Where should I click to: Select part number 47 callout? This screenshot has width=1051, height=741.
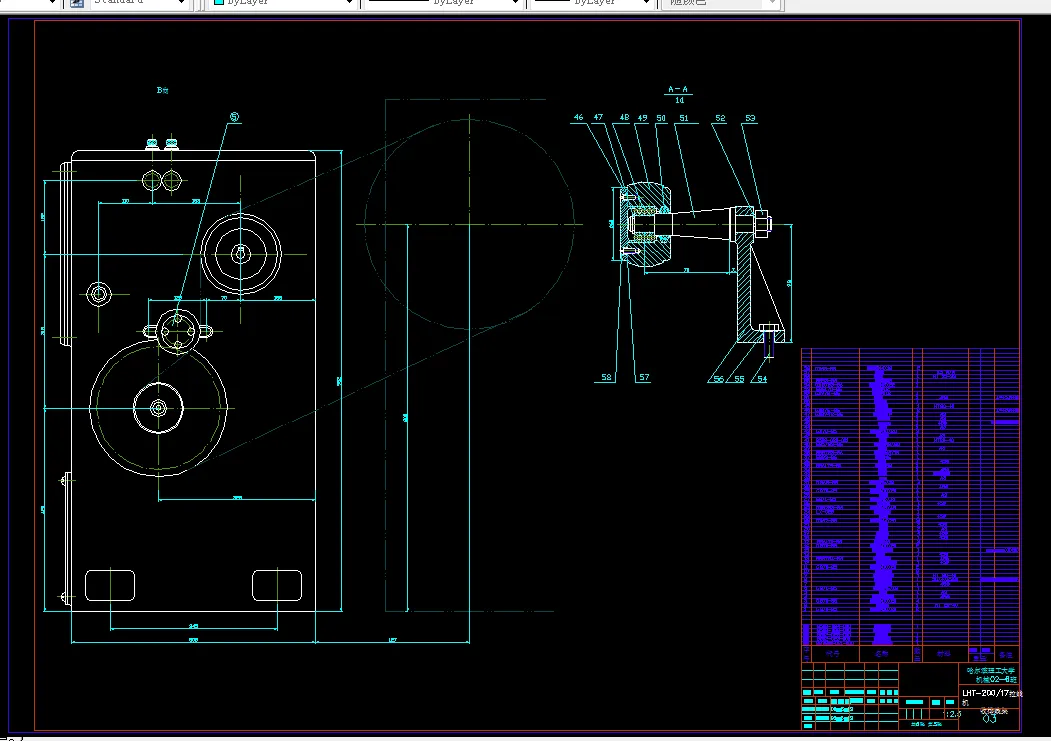tap(599, 117)
